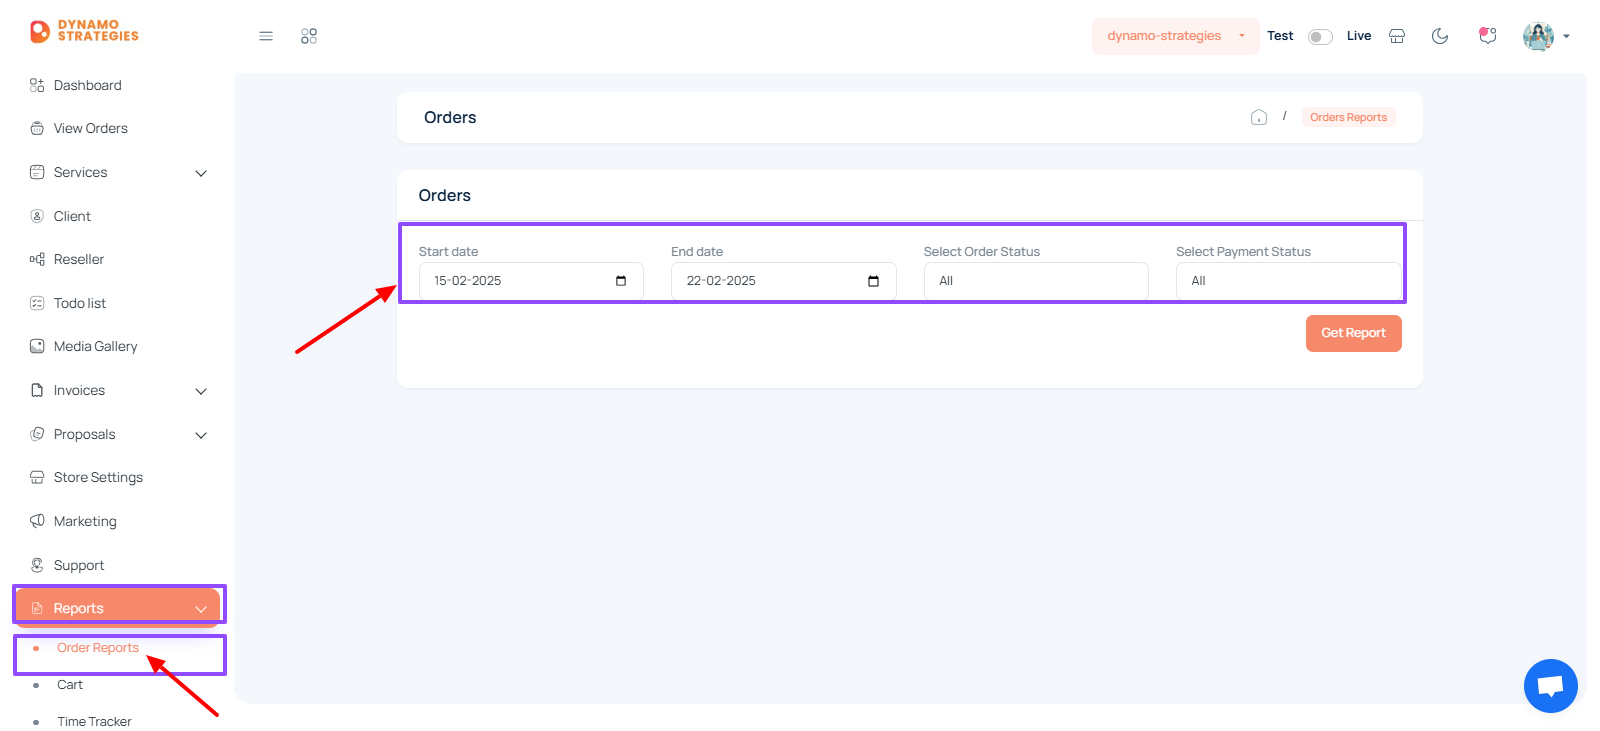Click the End date input field

coord(783,281)
